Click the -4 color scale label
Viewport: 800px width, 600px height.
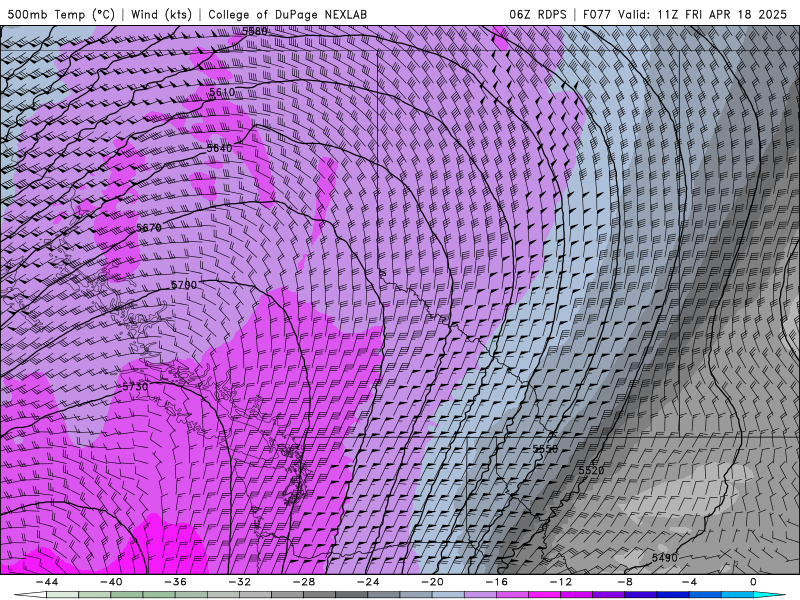(689, 582)
